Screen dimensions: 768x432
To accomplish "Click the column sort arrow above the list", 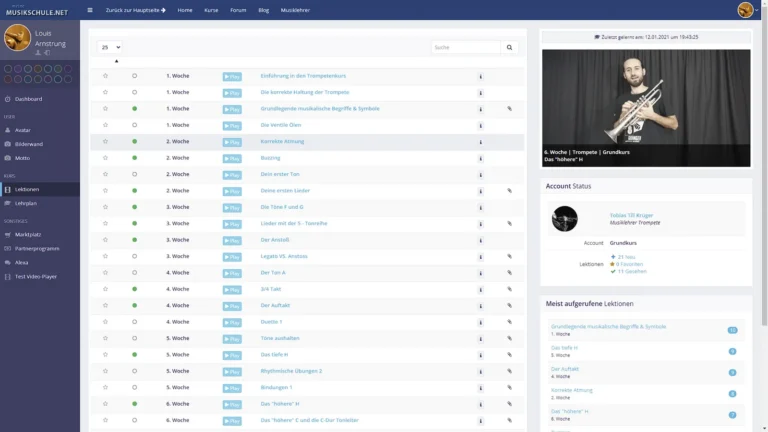I will (x=117, y=61).
